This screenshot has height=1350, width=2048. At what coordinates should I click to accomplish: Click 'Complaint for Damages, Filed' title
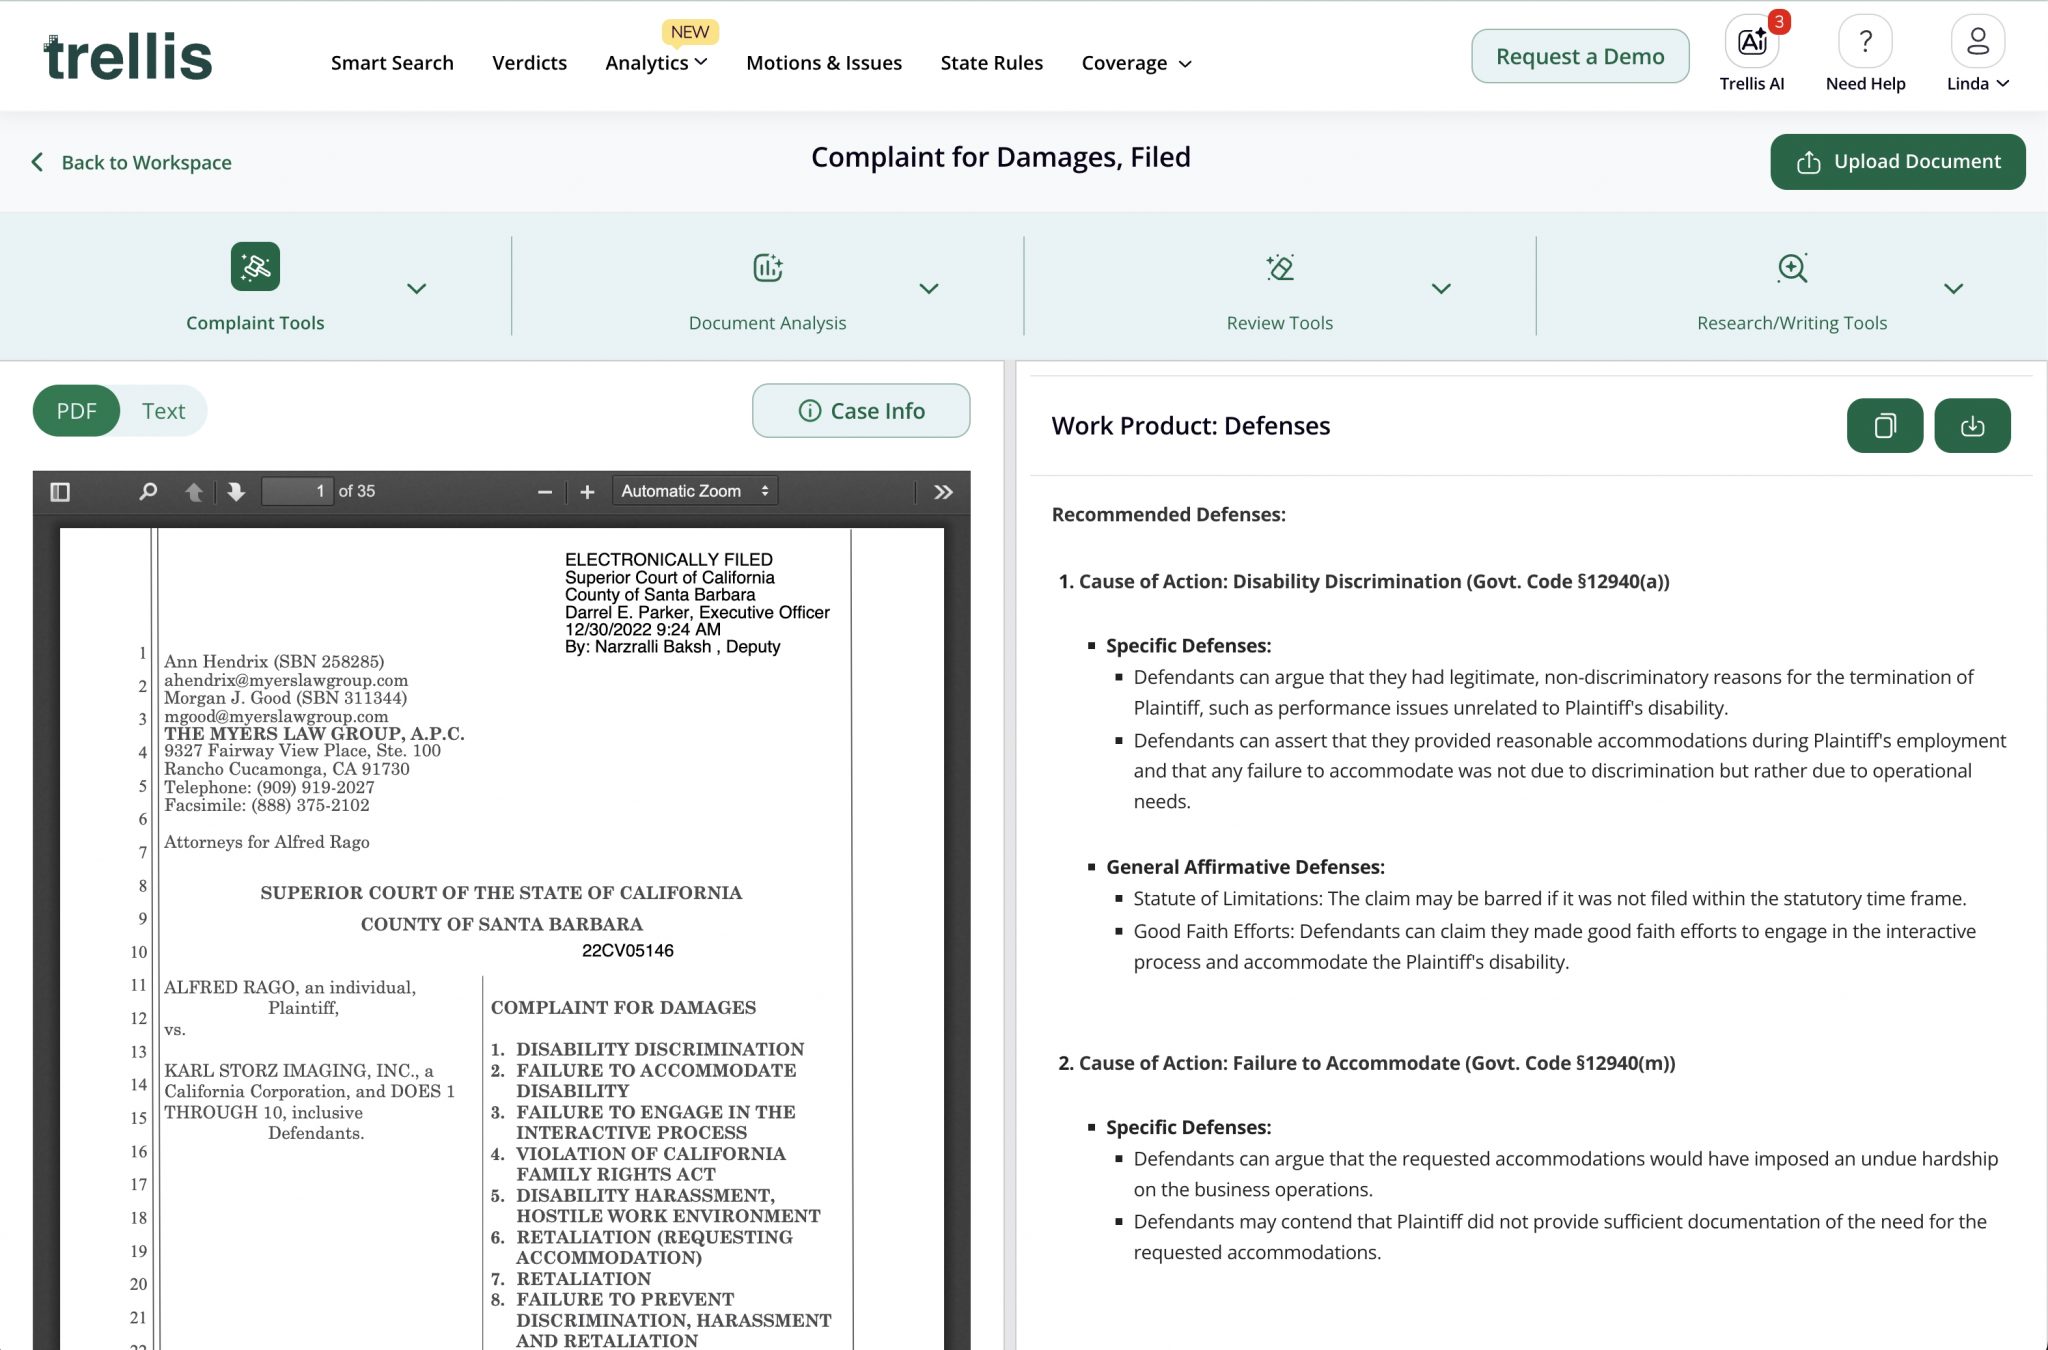(1001, 157)
